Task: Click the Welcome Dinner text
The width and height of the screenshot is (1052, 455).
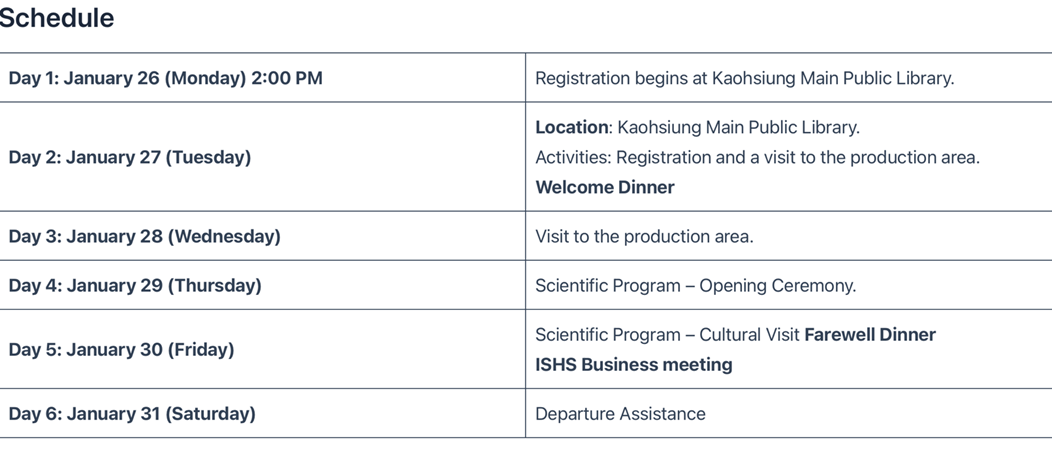Action: pyautogui.click(x=604, y=187)
